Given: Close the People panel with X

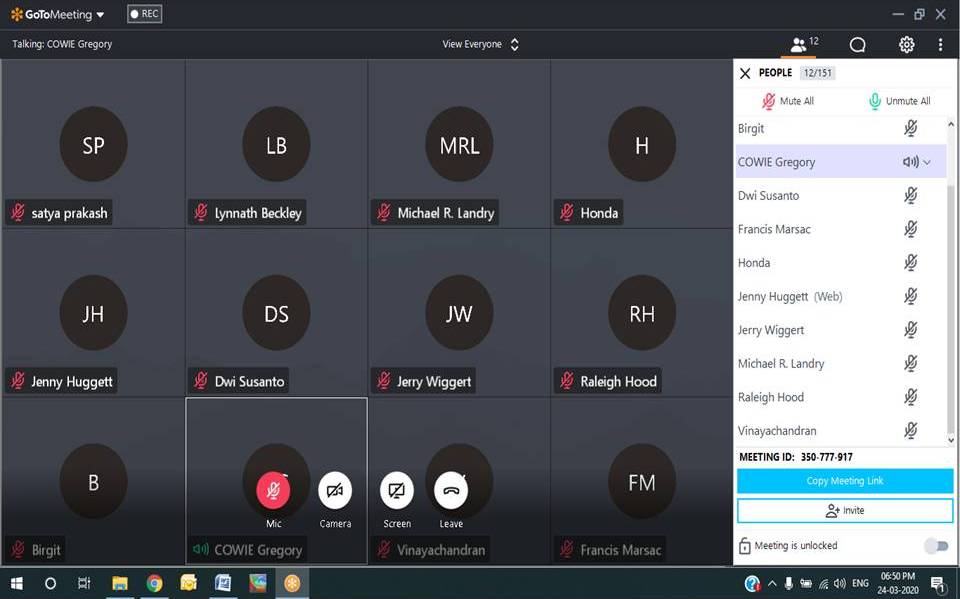Looking at the screenshot, I should pyautogui.click(x=744, y=73).
